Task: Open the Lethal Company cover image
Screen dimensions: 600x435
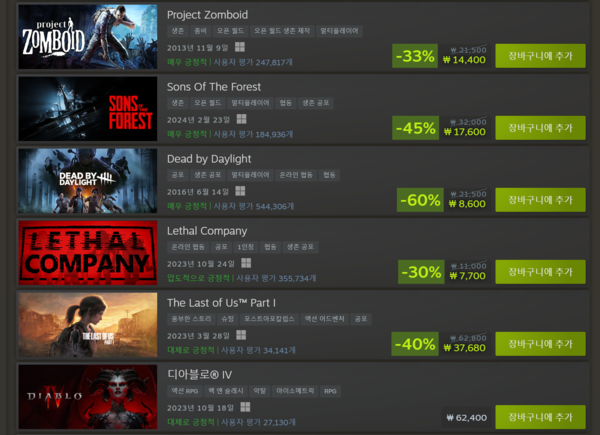Action: coord(88,253)
